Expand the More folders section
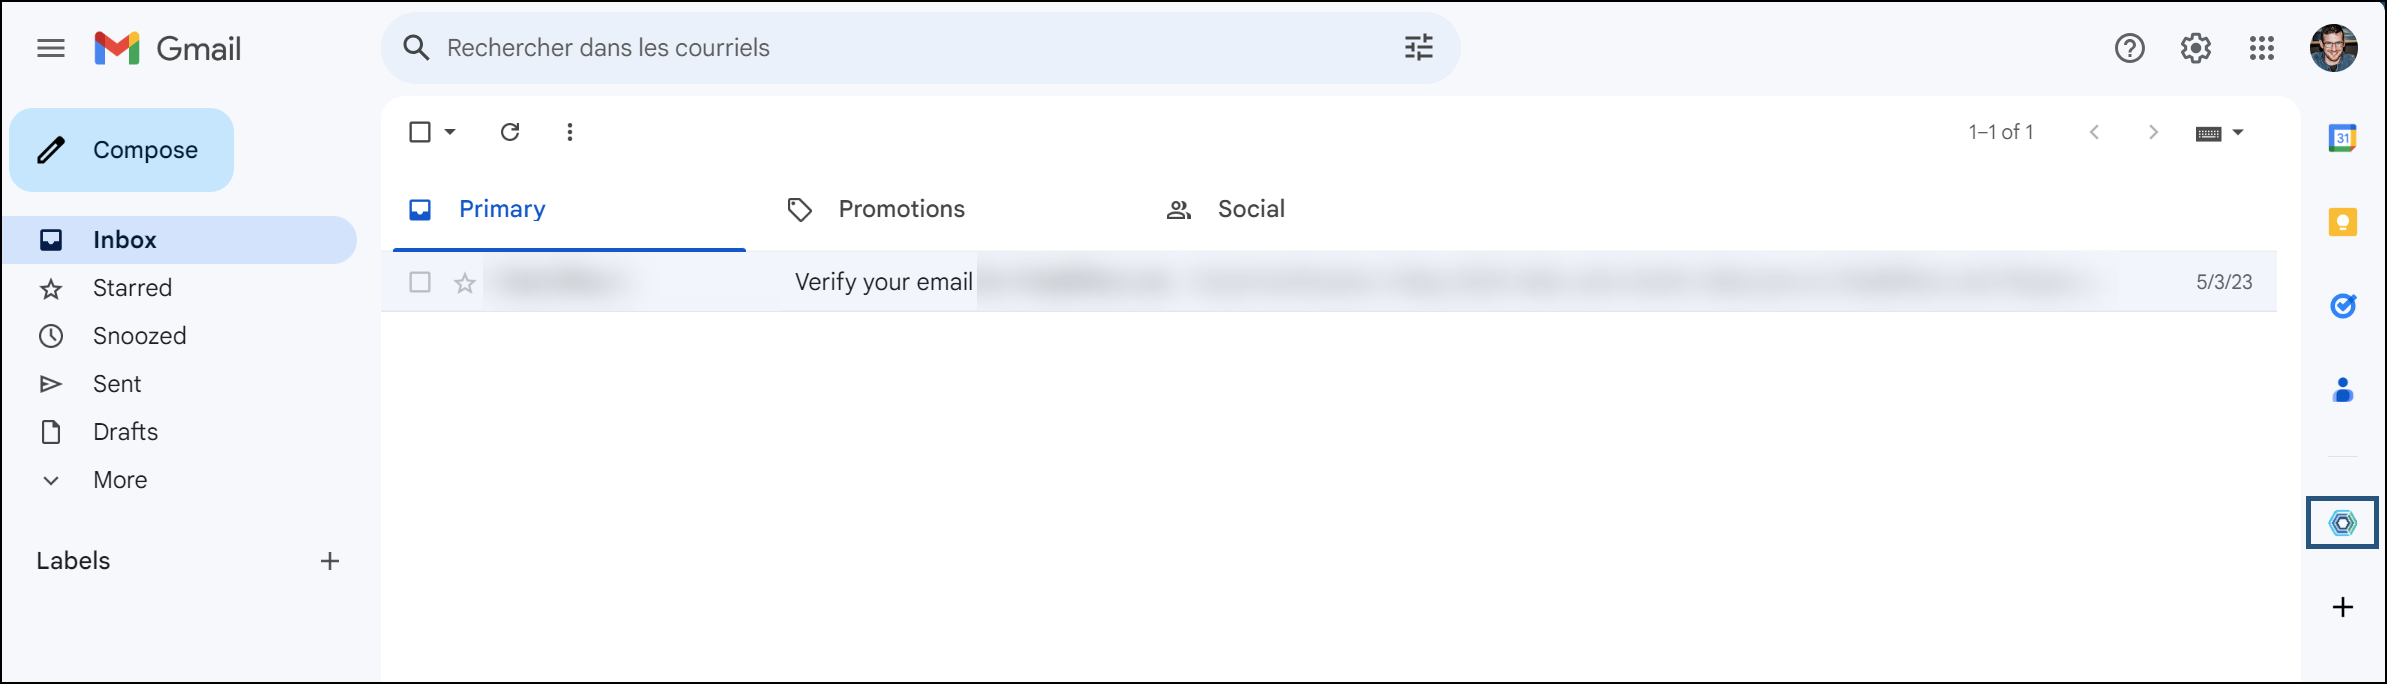Viewport: 2387px width, 684px height. [x=119, y=479]
